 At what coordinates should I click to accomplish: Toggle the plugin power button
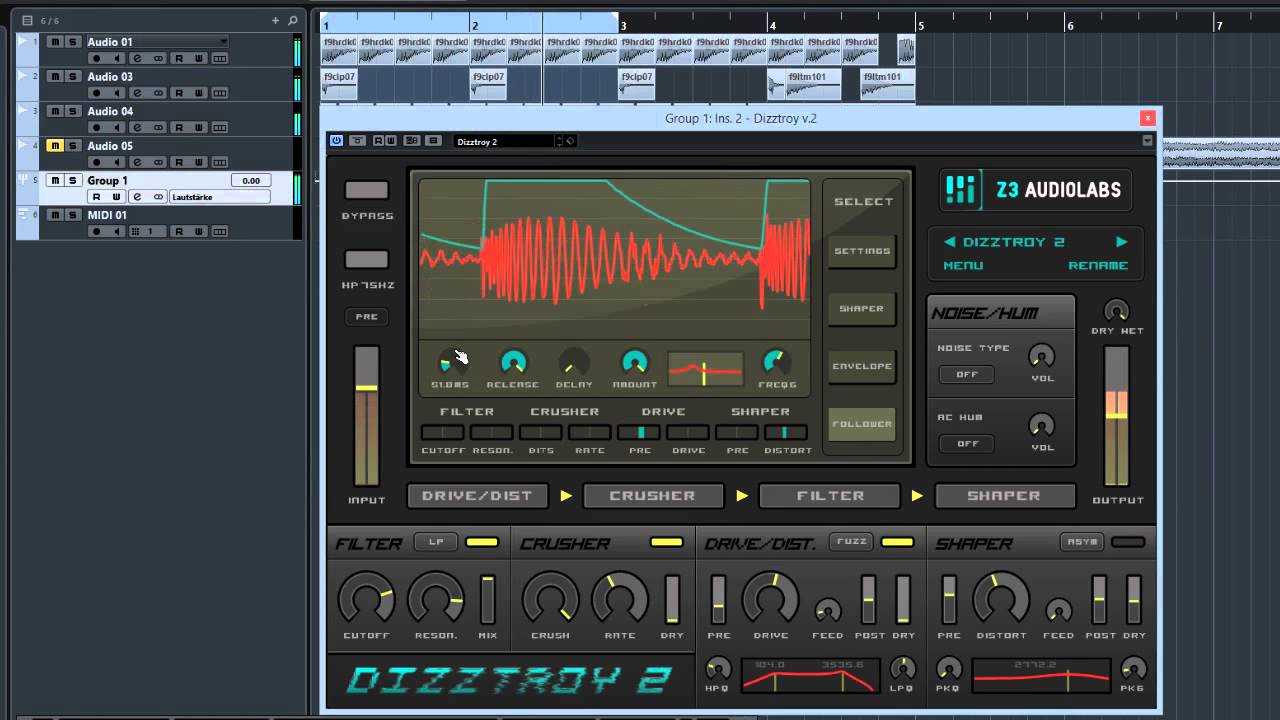336,141
